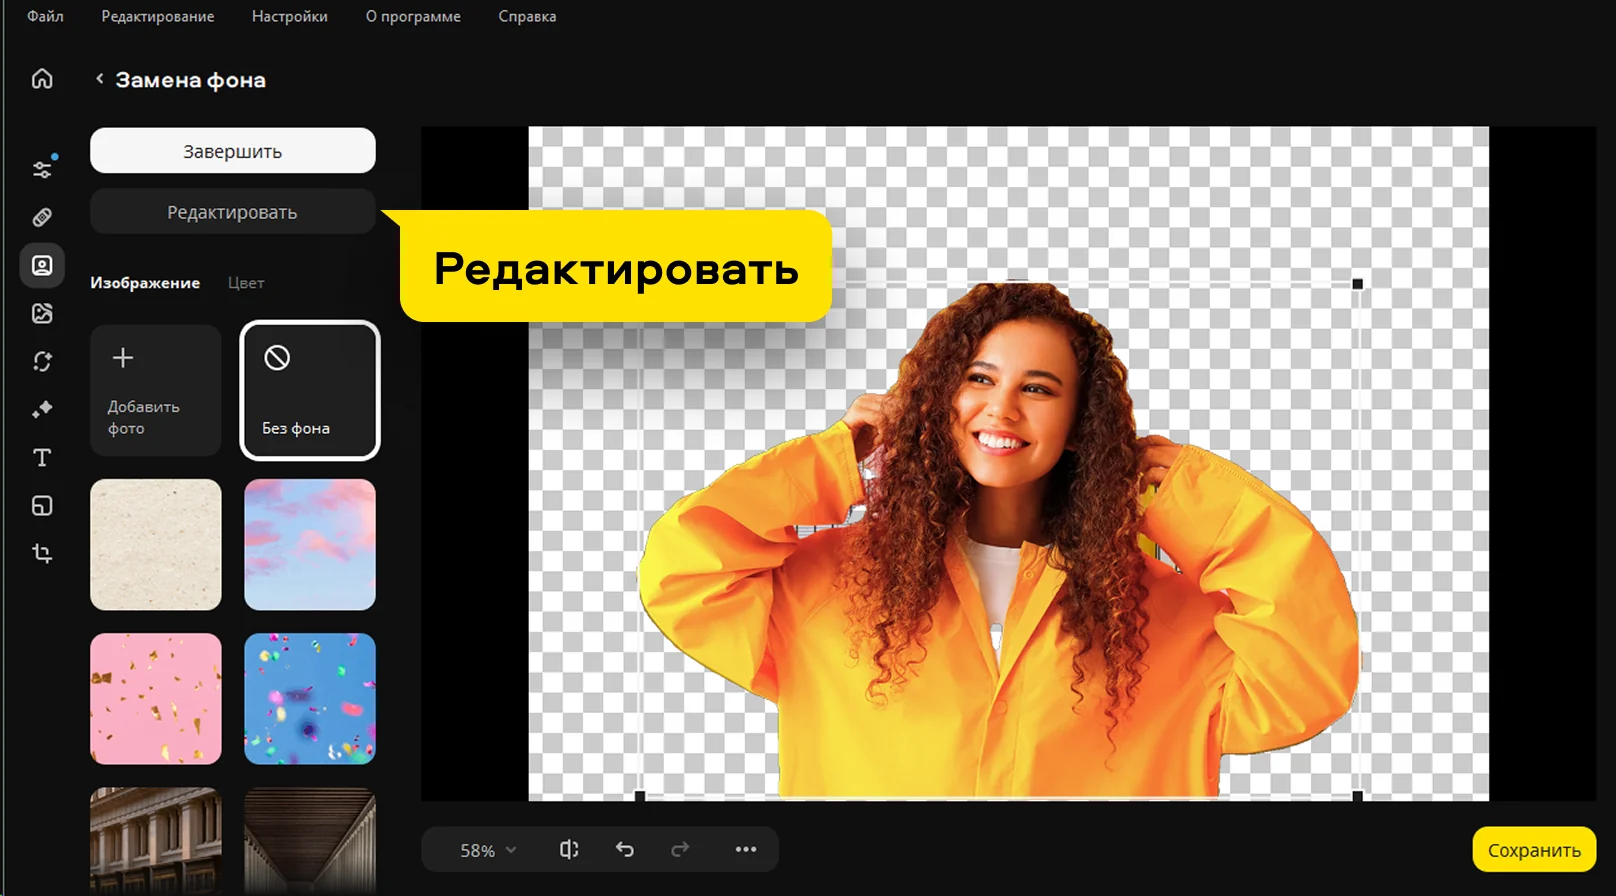
Task: Open the 'Настройки' menu
Action: coord(289,17)
